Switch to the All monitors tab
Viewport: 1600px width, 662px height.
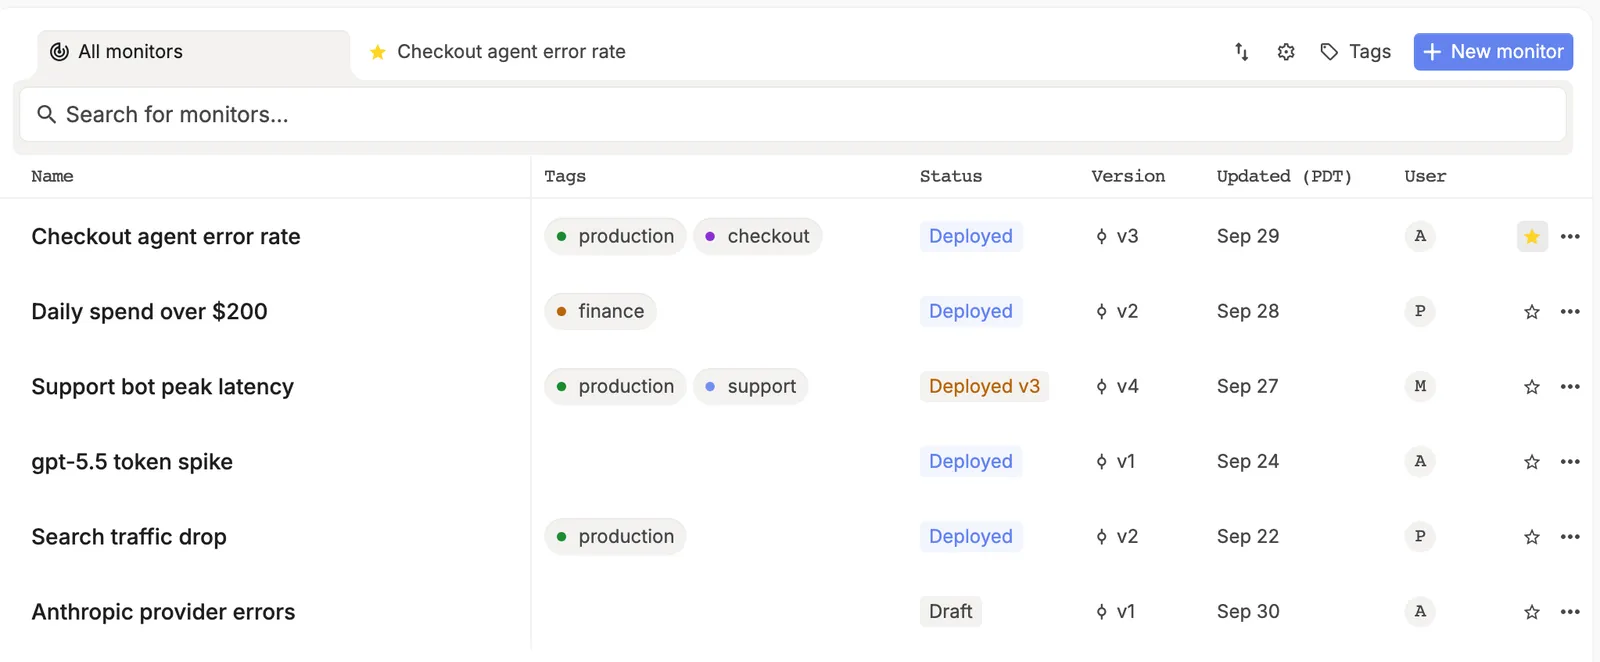194,52
